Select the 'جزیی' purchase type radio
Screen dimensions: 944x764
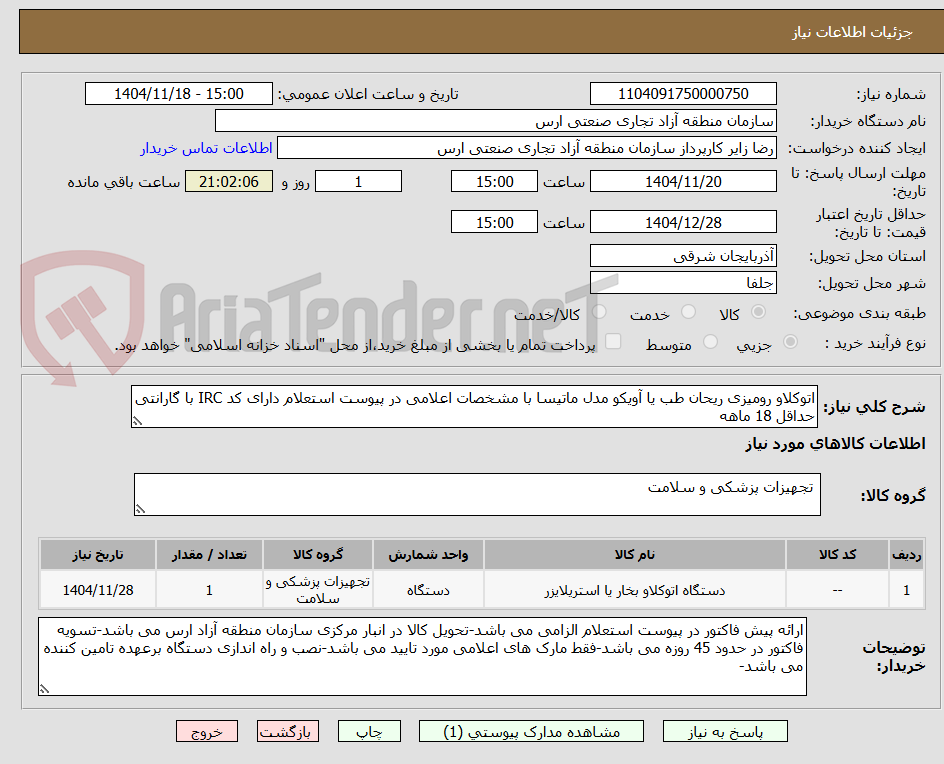790,342
